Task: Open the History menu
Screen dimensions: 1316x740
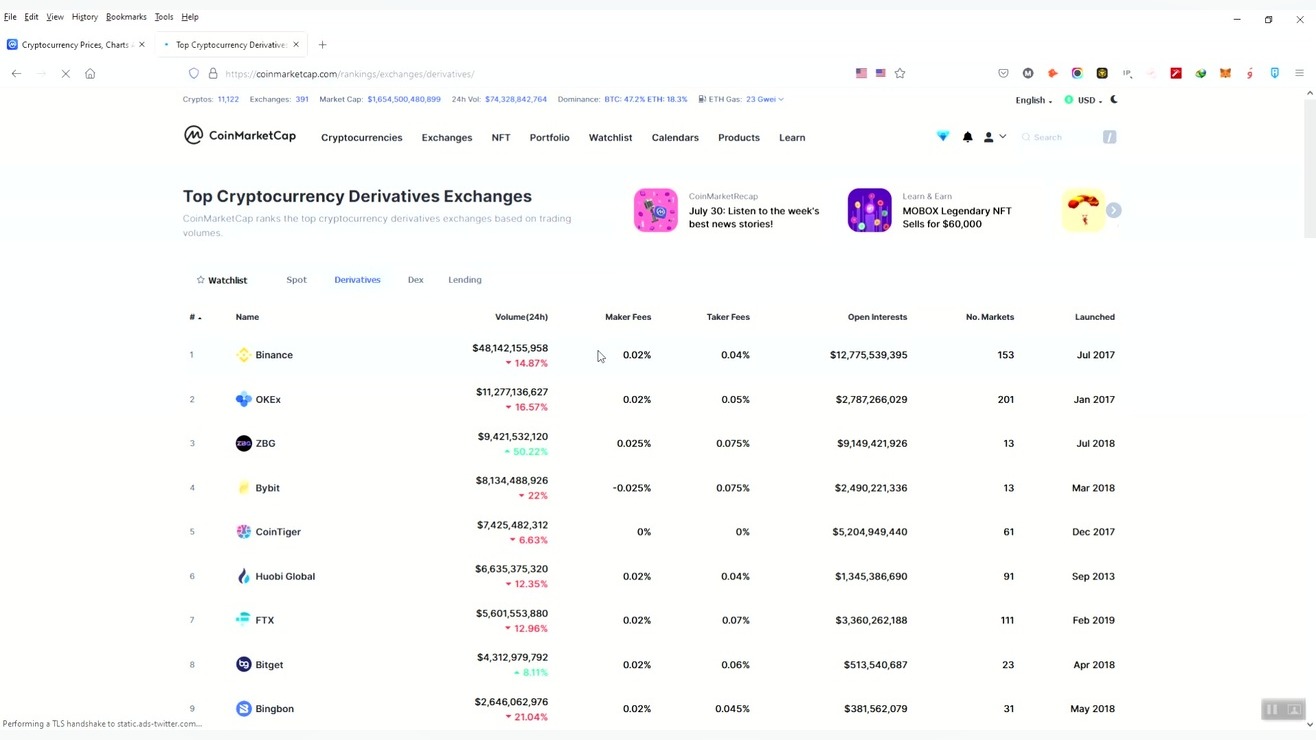Action: 84,17
